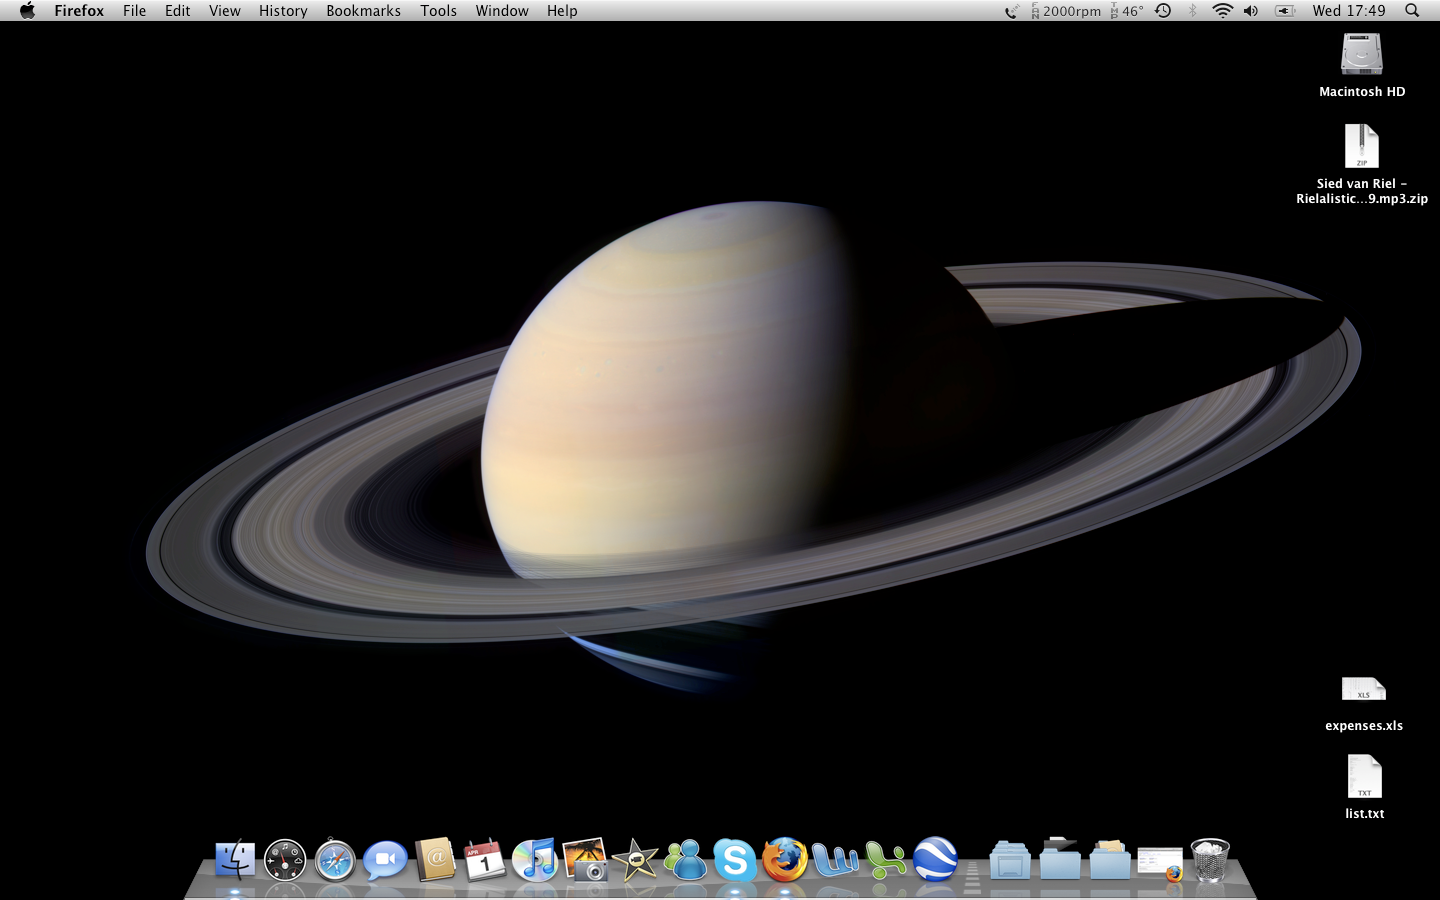The image size is (1440, 900).
Task: Open the Help menu
Action: (x=562, y=11)
